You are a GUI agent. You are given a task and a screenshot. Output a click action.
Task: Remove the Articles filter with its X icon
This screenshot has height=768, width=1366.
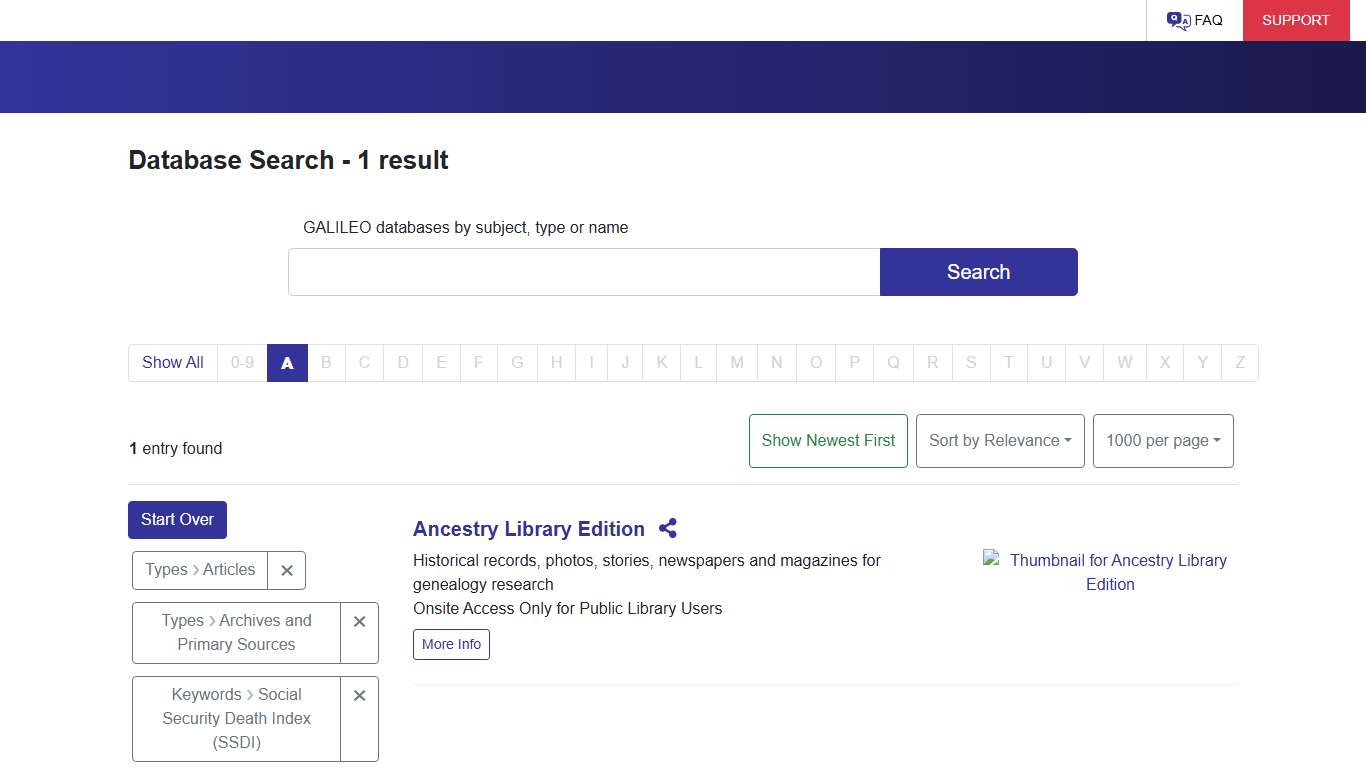click(287, 570)
